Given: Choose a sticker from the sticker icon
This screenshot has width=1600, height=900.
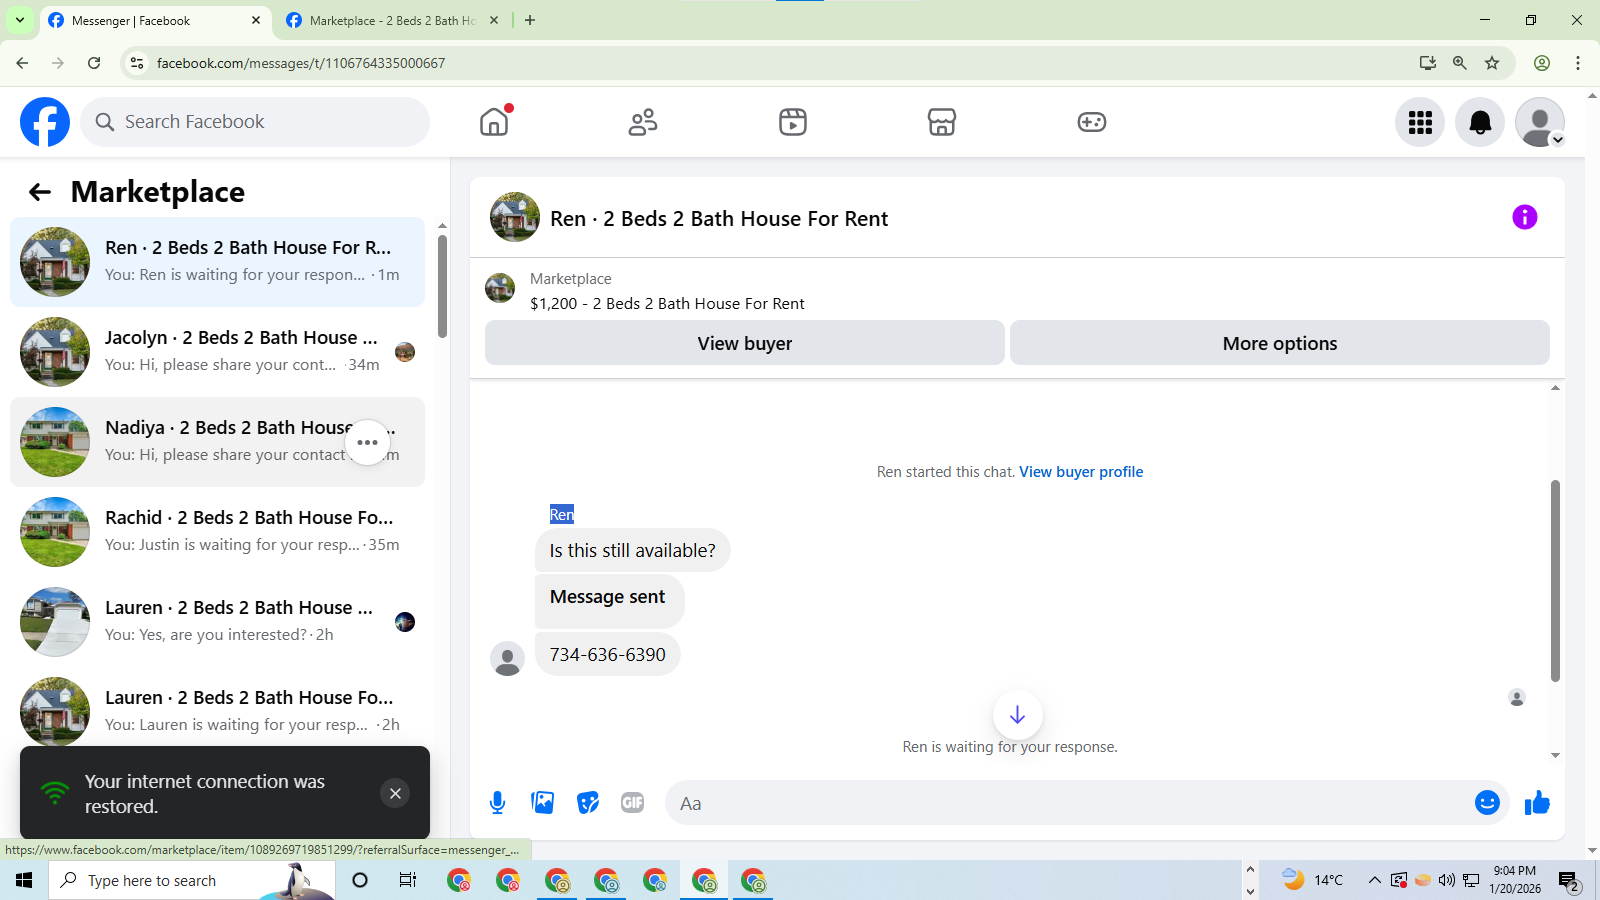Looking at the screenshot, I should 588,803.
